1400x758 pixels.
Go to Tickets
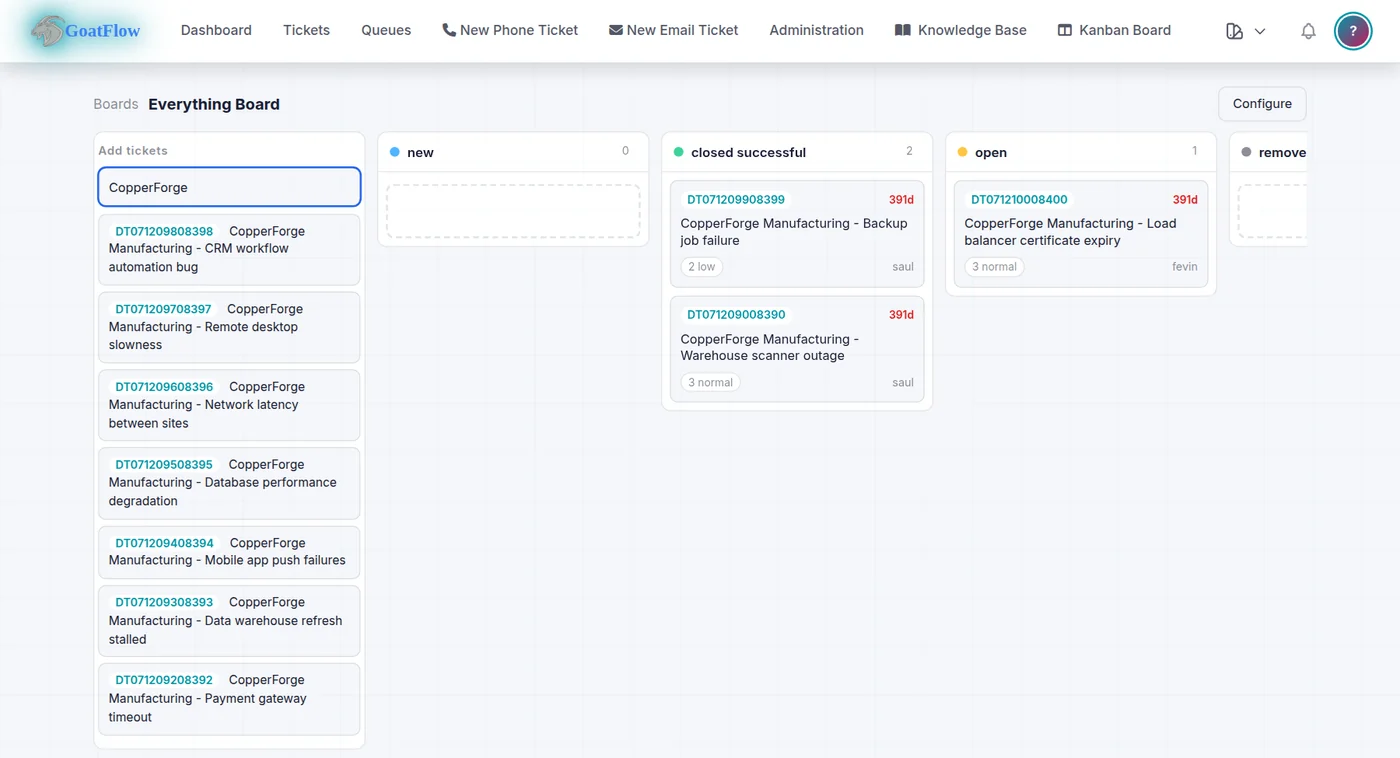click(x=306, y=30)
